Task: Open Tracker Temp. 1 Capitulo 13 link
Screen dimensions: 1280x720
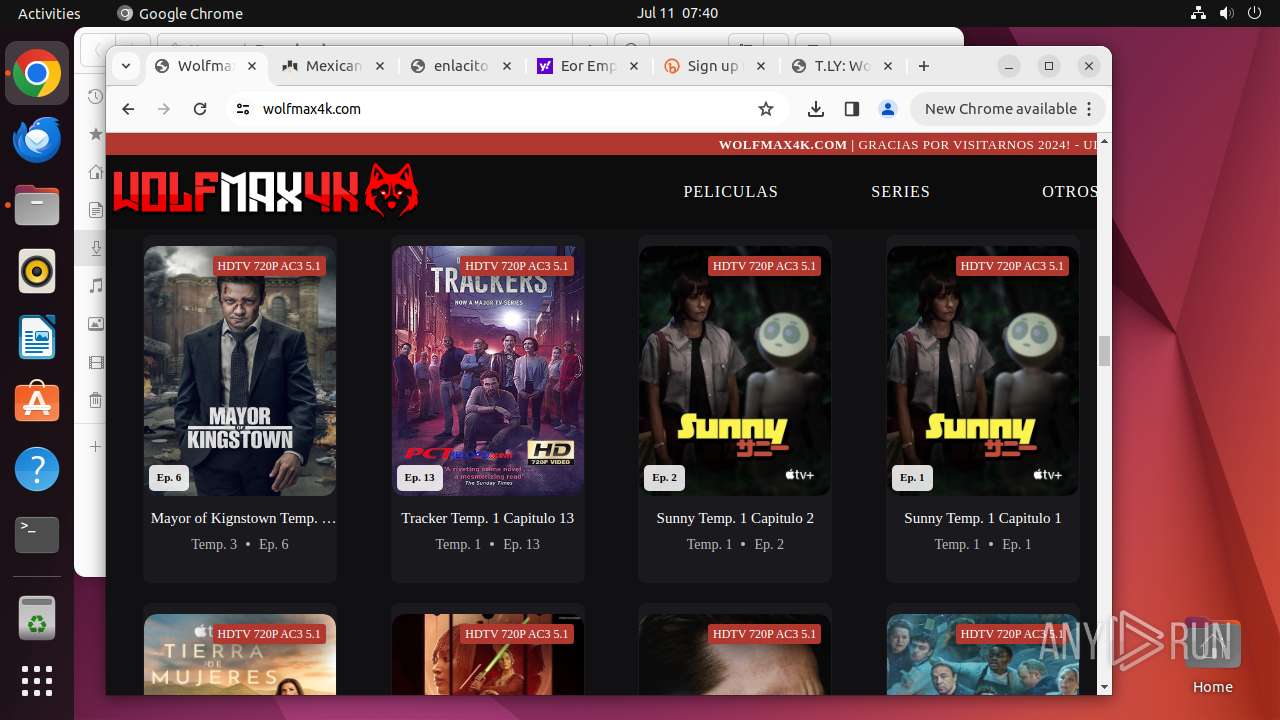Action: [488, 518]
